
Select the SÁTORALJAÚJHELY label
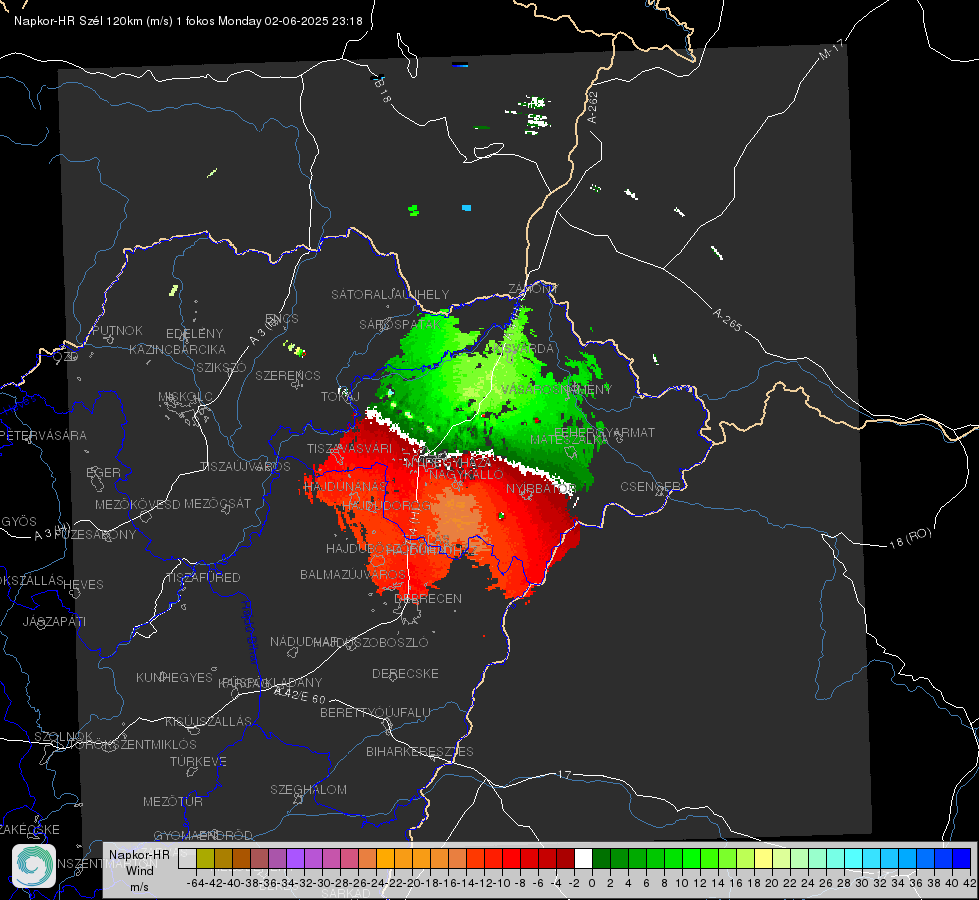[390, 294]
